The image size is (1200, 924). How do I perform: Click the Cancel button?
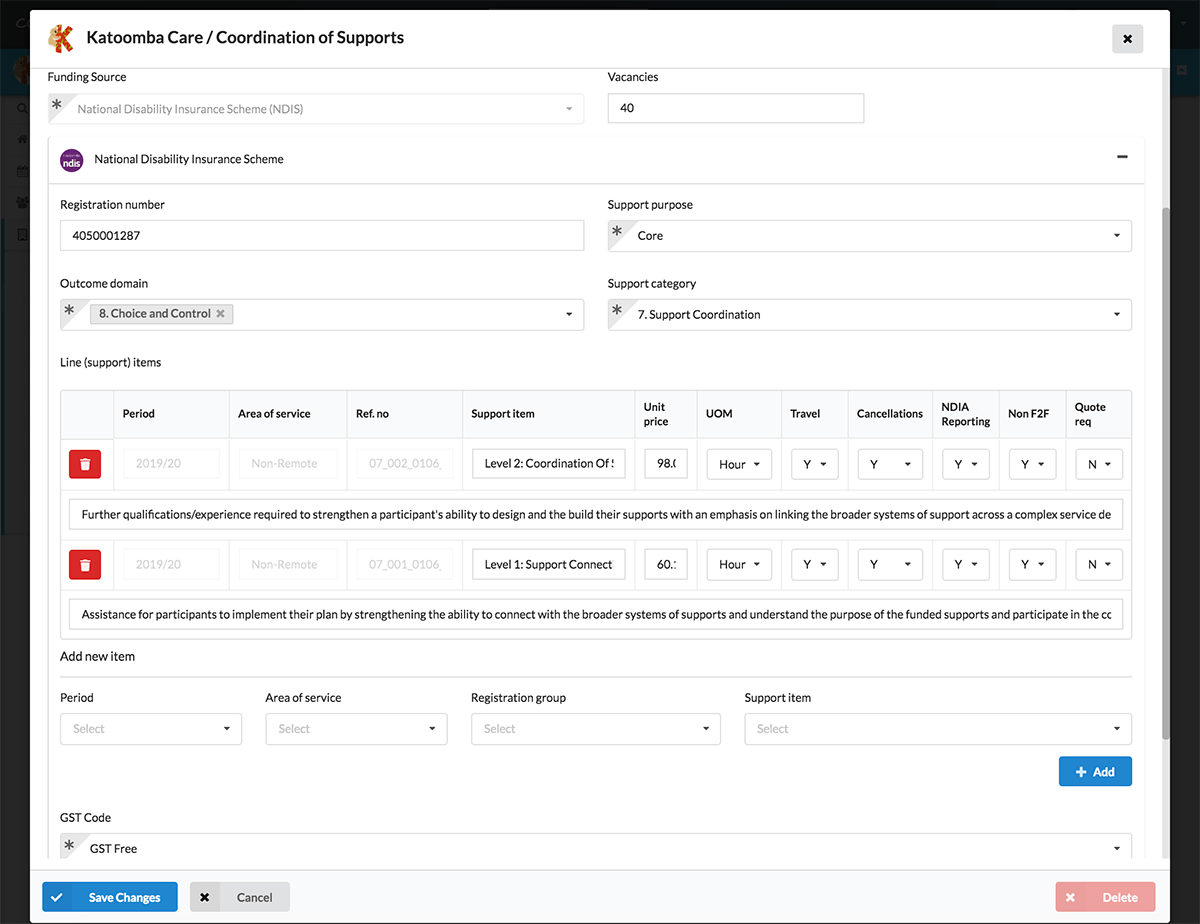(240, 897)
